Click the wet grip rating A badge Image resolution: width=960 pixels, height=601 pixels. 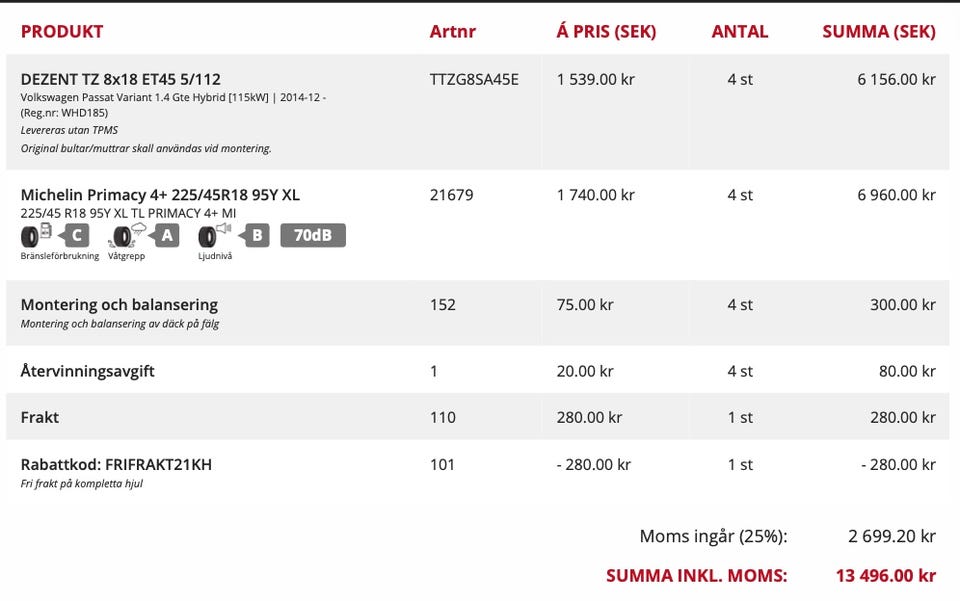click(x=165, y=236)
